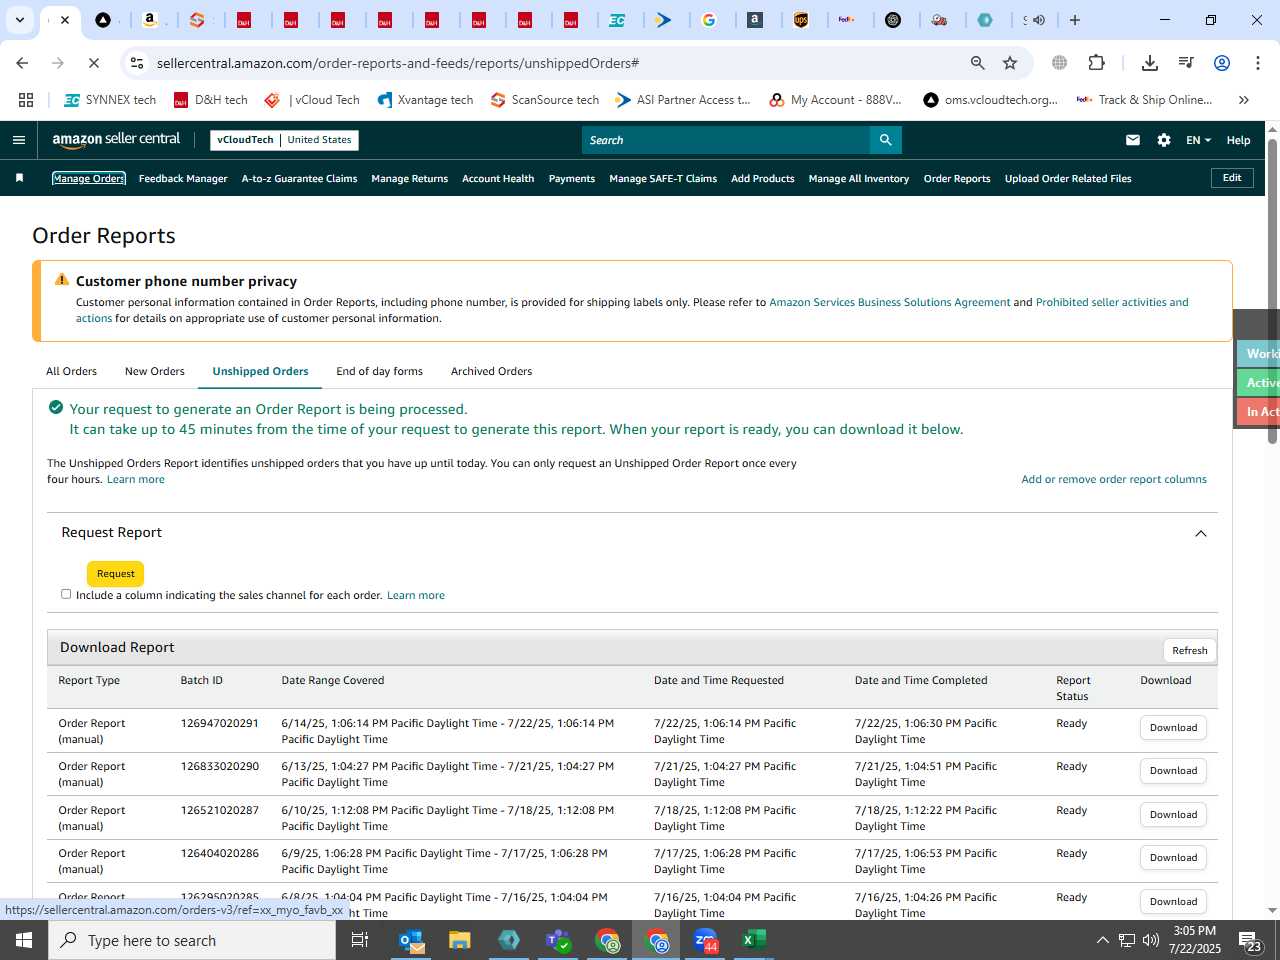Open Manage All Inventory menu item
This screenshot has height=960, width=1280.
pos(858,178)
